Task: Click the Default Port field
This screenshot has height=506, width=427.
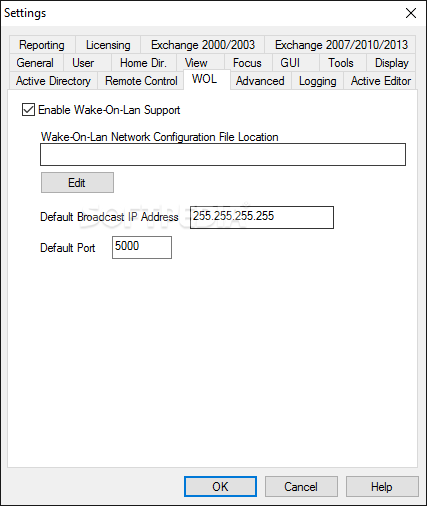Action: (x=142, y=247)
